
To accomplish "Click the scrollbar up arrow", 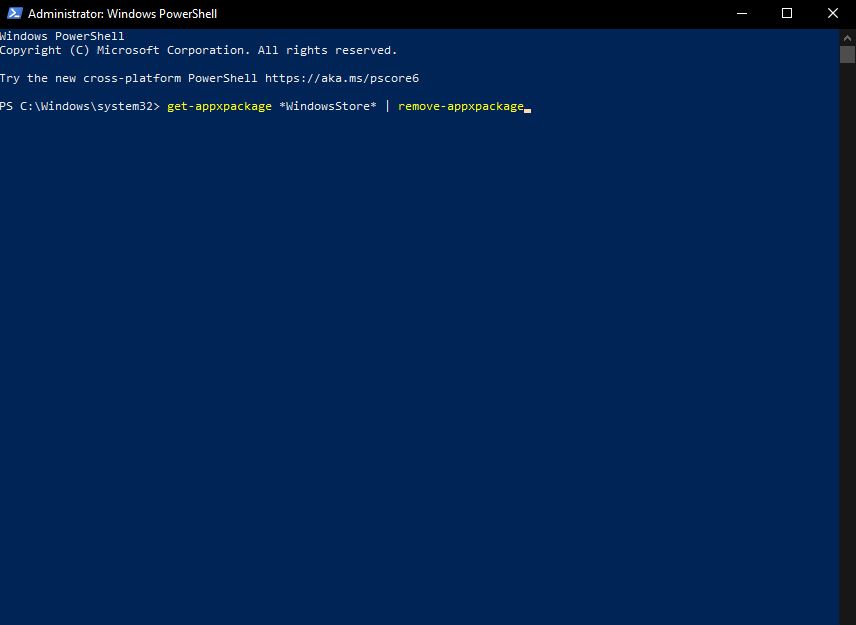I will (847, 36).
